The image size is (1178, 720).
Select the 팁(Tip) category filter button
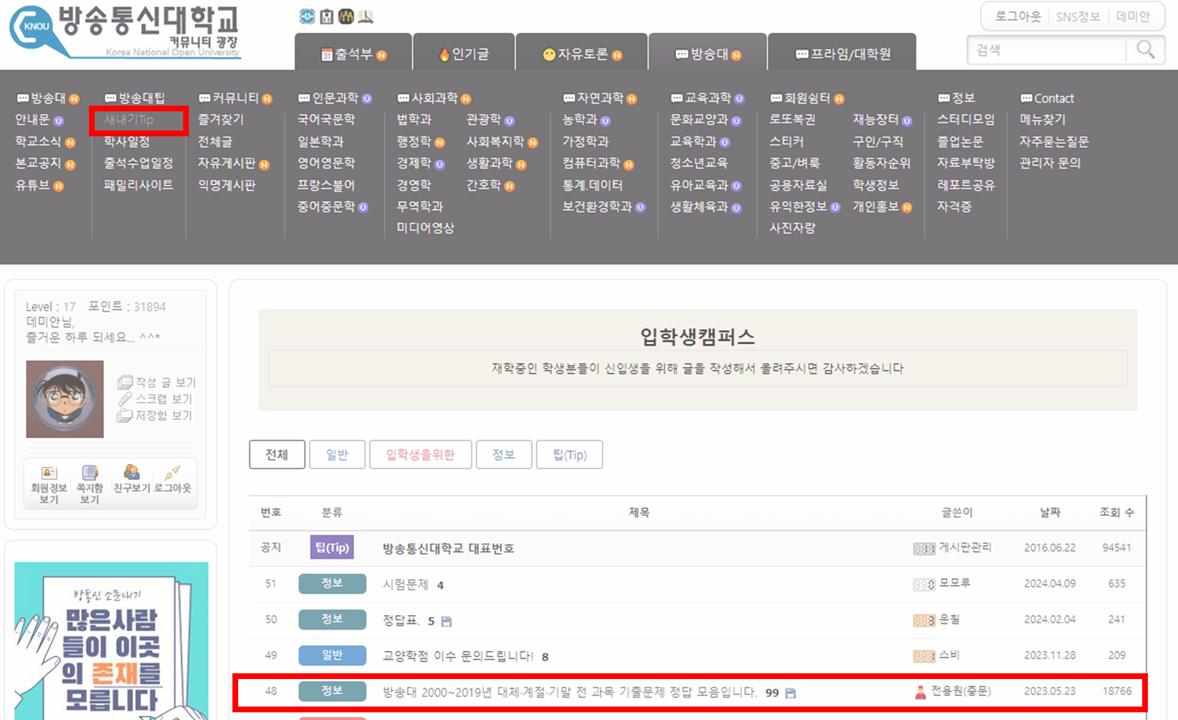tap(569, 455)
